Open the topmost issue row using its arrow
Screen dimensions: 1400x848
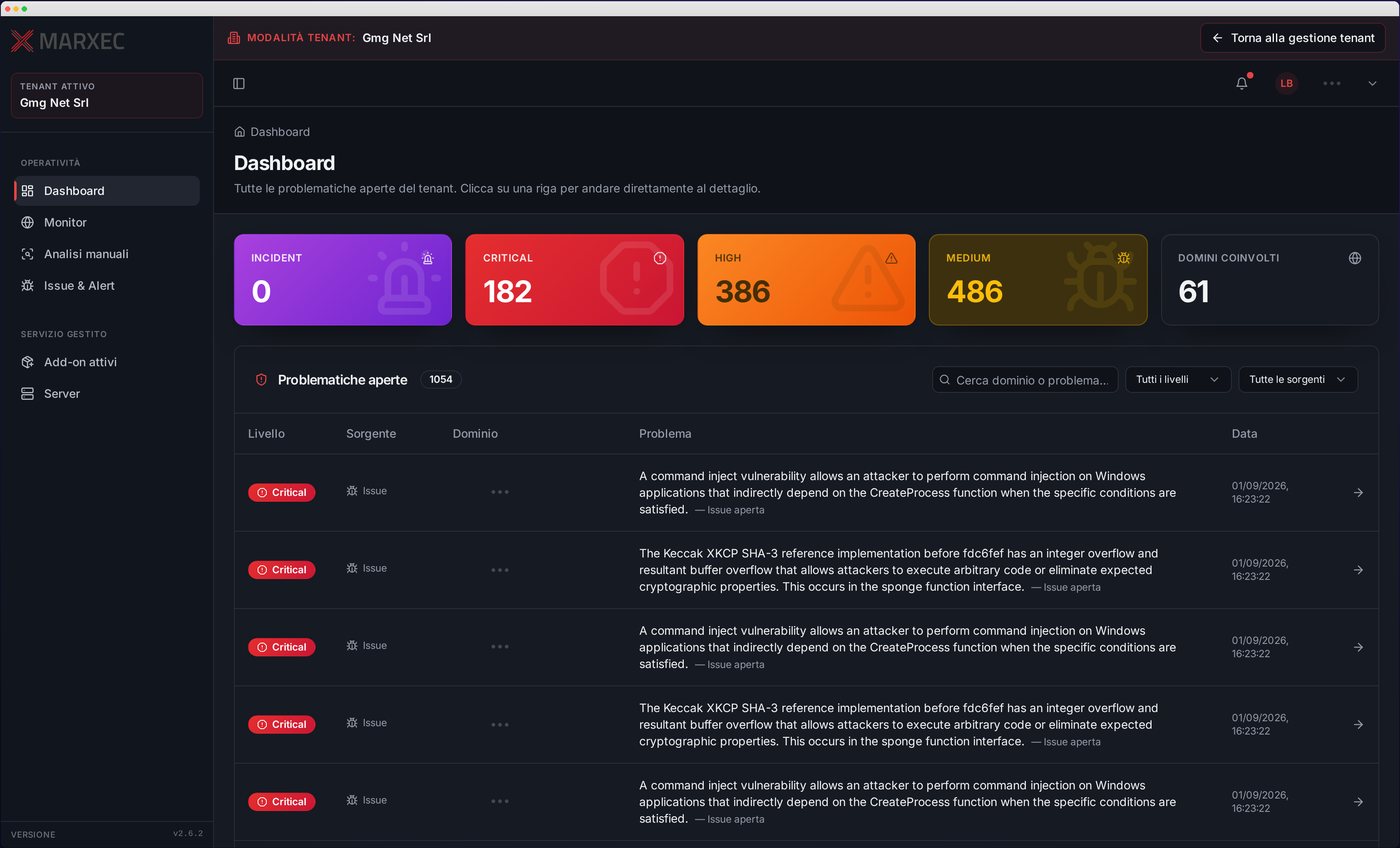click(x=1358, y=493)
